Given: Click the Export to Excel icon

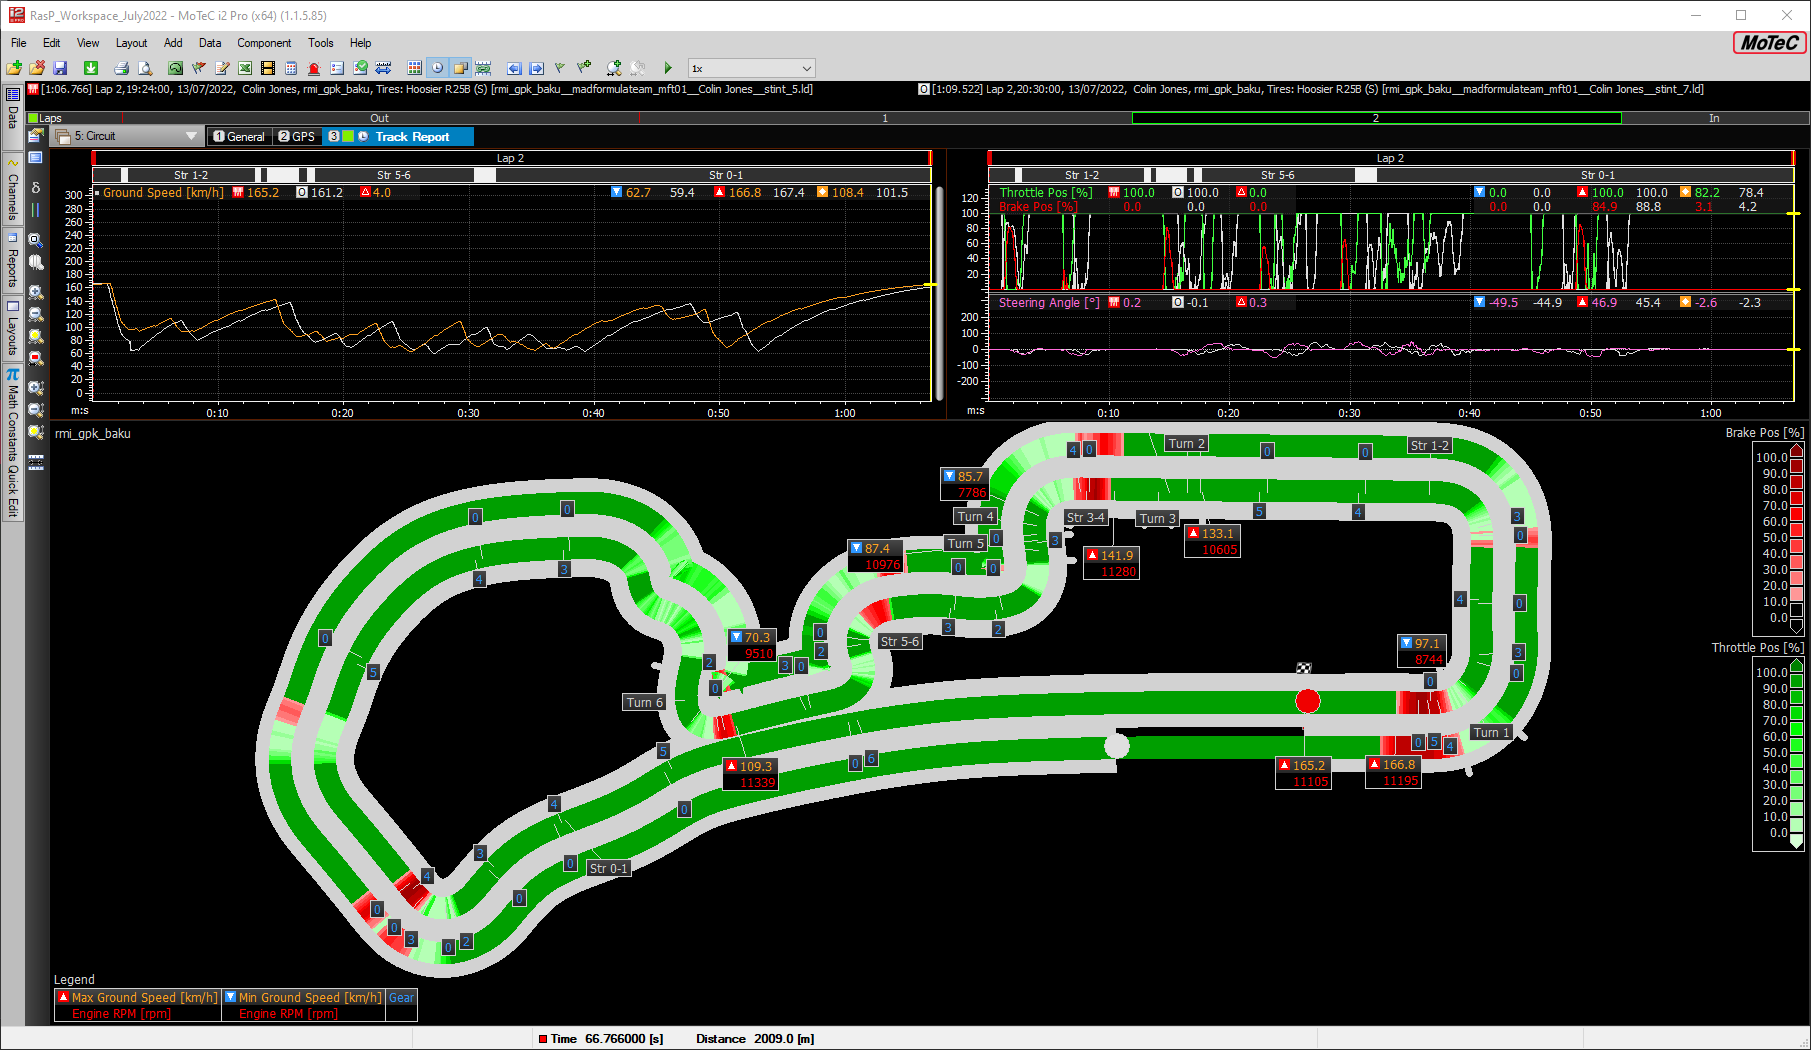Looking at the screenshot, I should point(245,68).
